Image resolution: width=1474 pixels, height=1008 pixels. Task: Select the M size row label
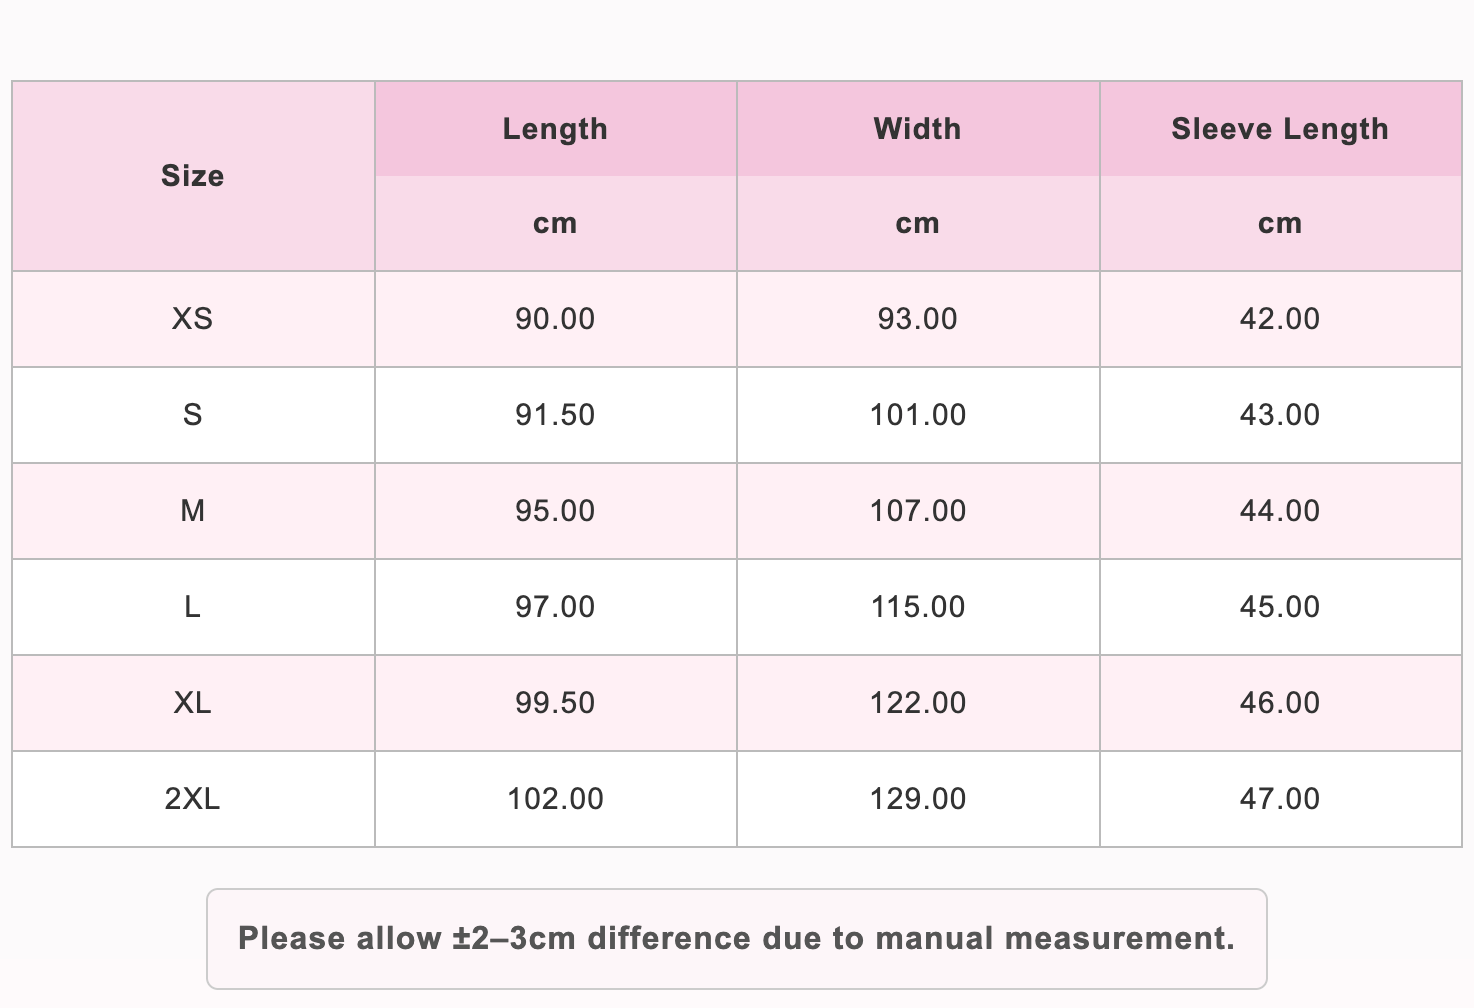[192, 511]
